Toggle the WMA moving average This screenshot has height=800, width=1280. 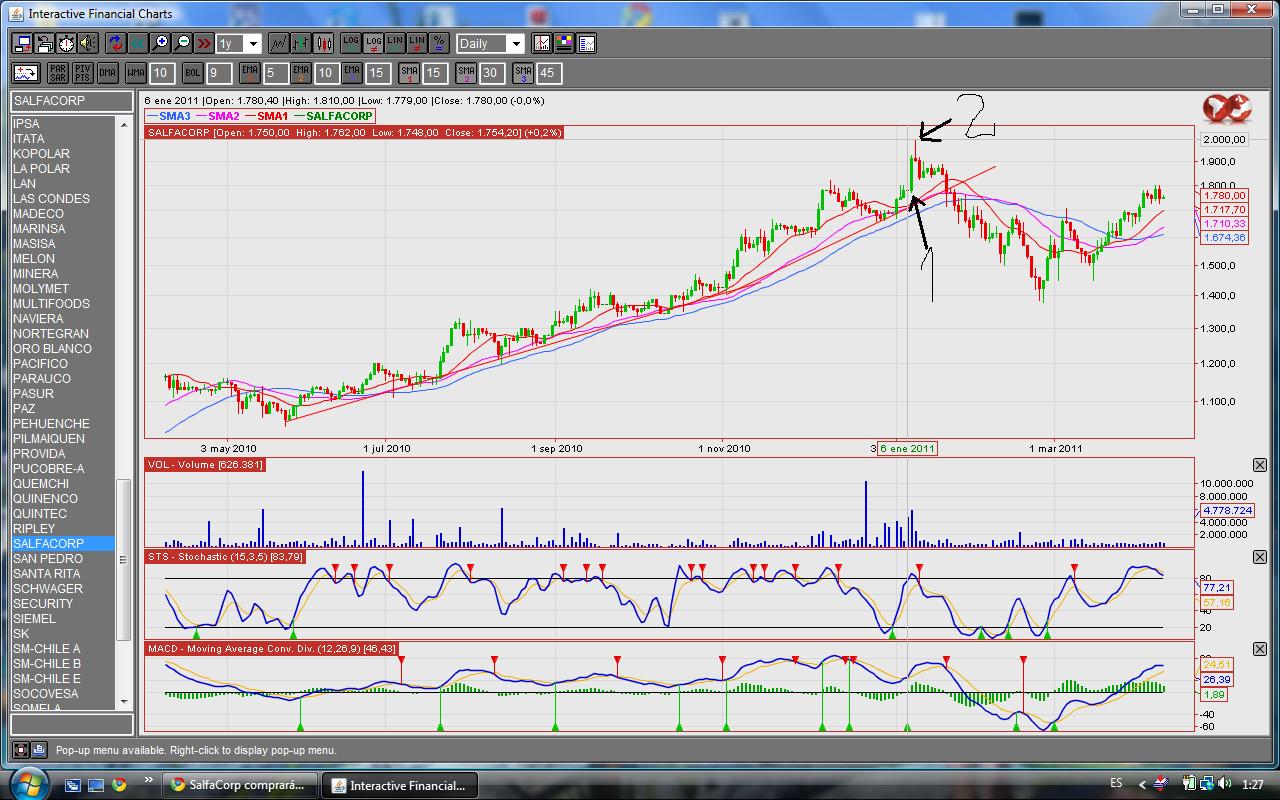136,73
